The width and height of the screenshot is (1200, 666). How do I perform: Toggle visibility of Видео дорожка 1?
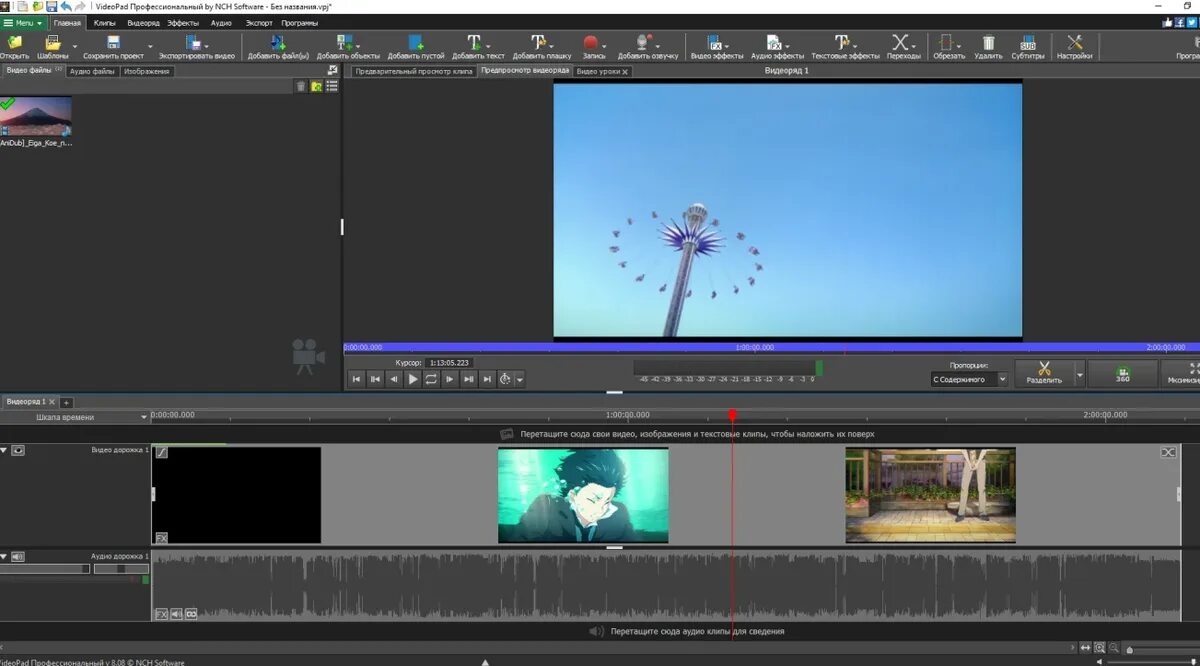[x=18, y=451]
